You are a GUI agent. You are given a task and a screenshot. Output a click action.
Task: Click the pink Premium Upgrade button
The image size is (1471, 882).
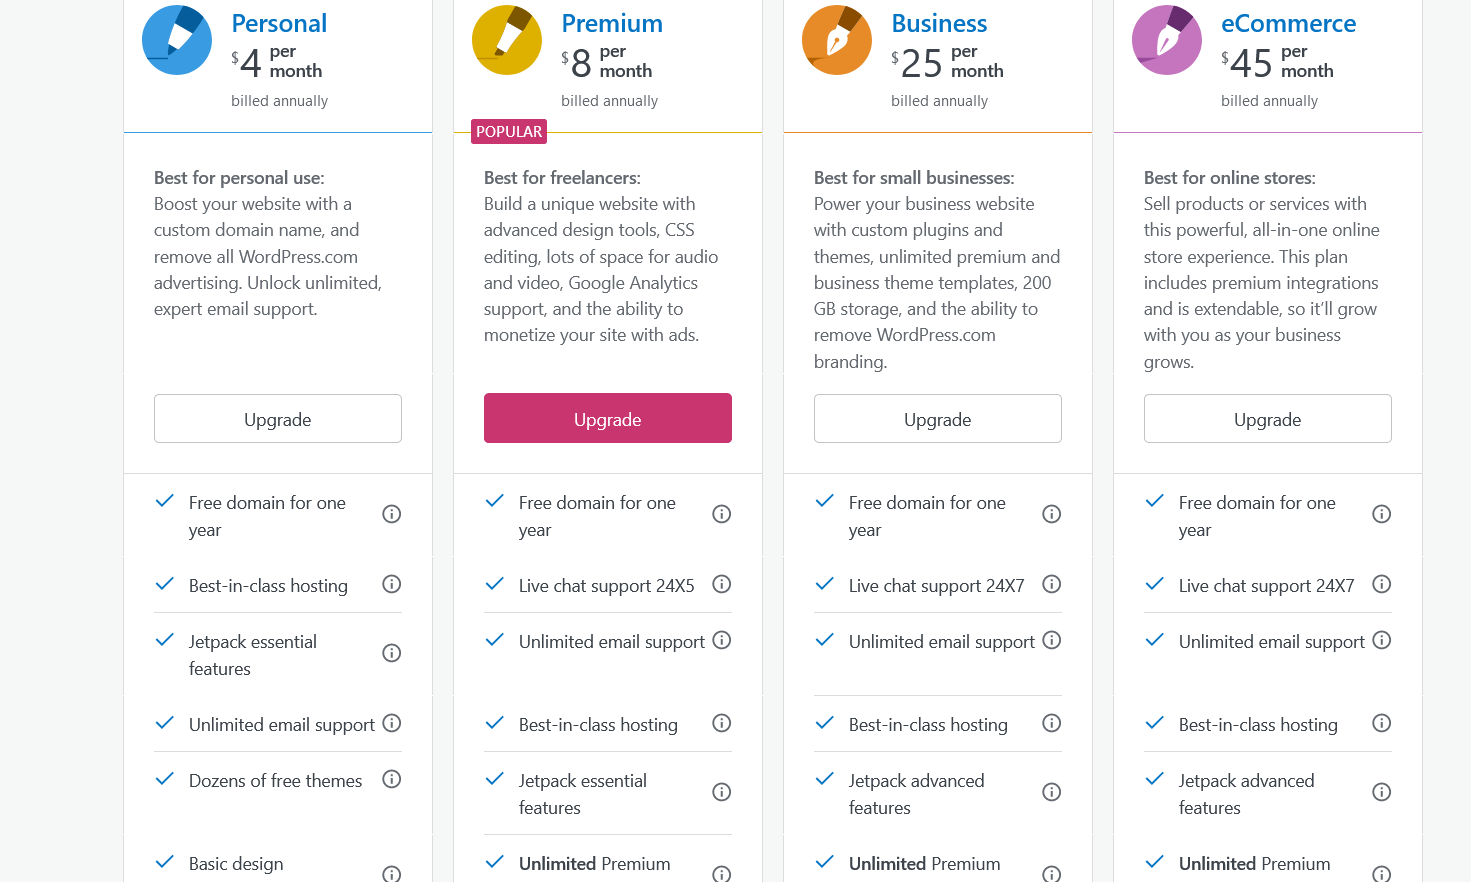click(608, 418)
